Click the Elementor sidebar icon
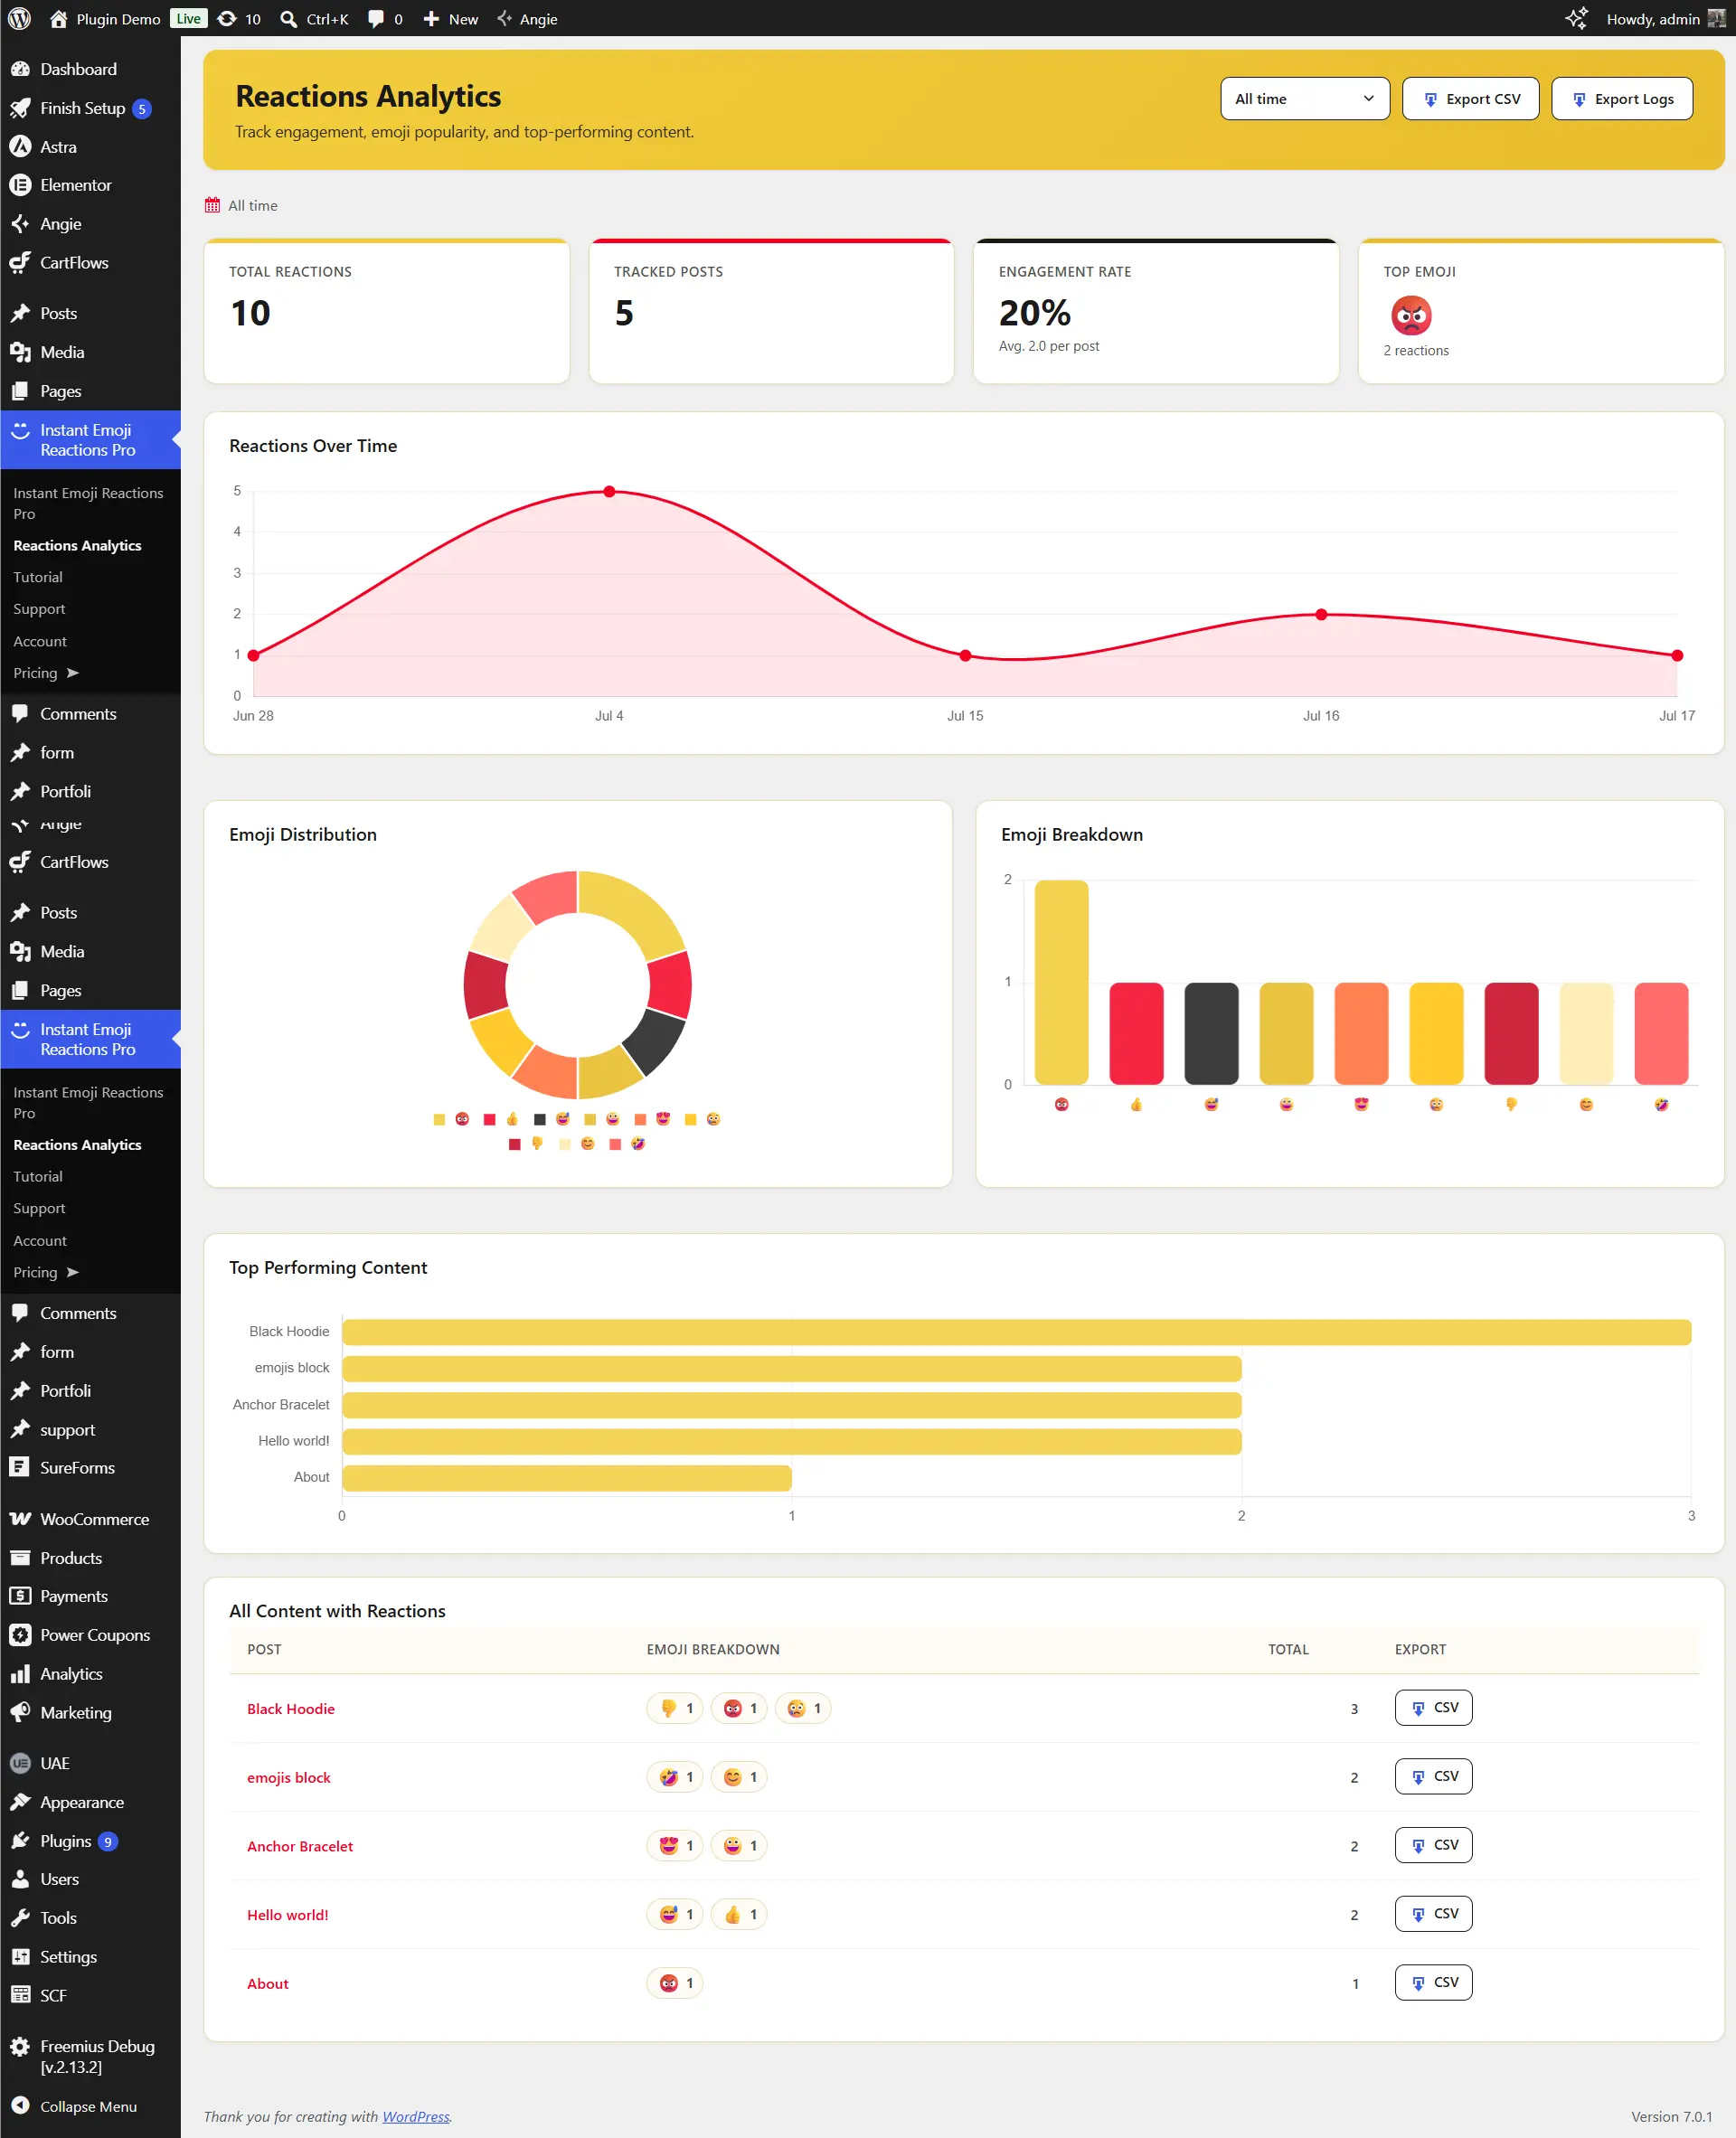Screen dimensions: 1736x2138 pos(20,185)
